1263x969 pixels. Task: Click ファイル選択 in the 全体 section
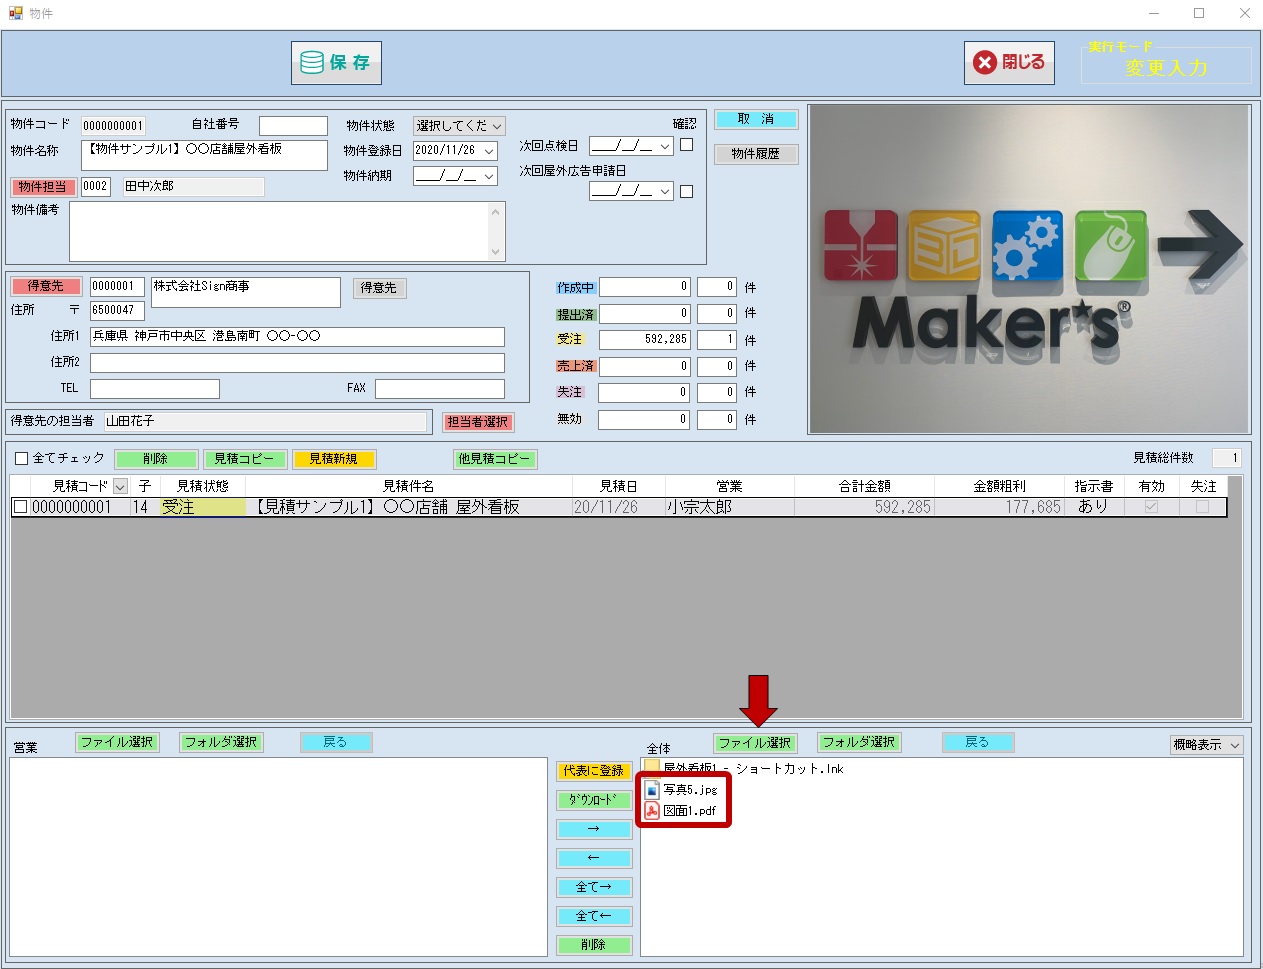pos(755,743)
